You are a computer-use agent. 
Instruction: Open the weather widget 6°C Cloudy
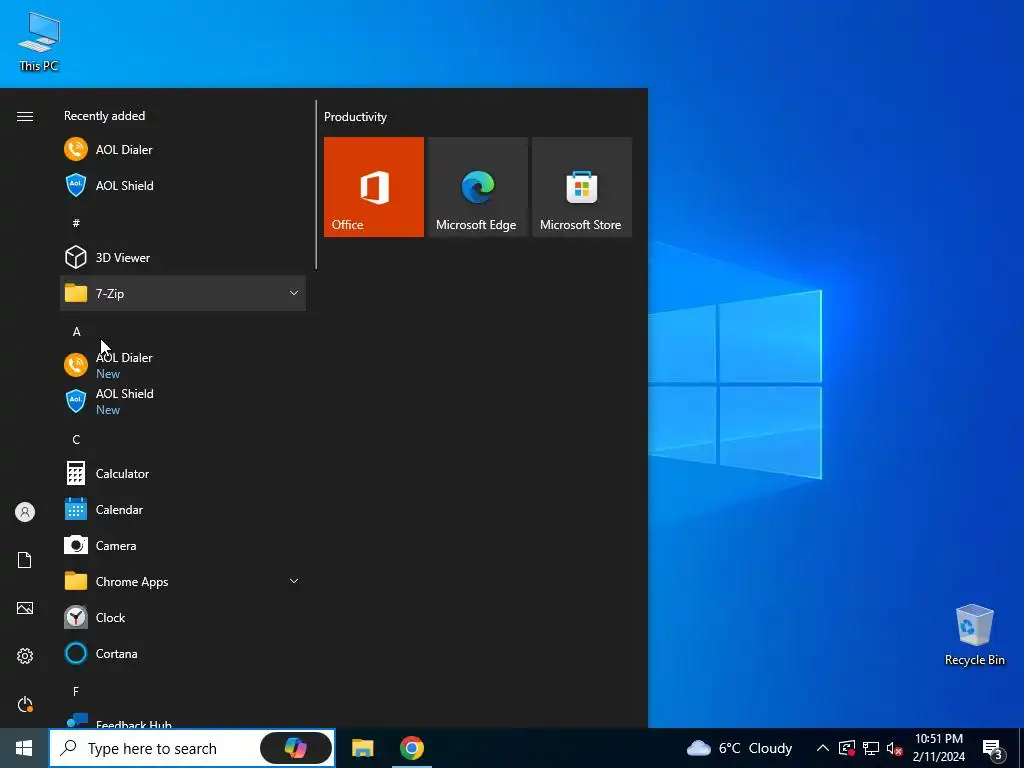tap(739, 748)
